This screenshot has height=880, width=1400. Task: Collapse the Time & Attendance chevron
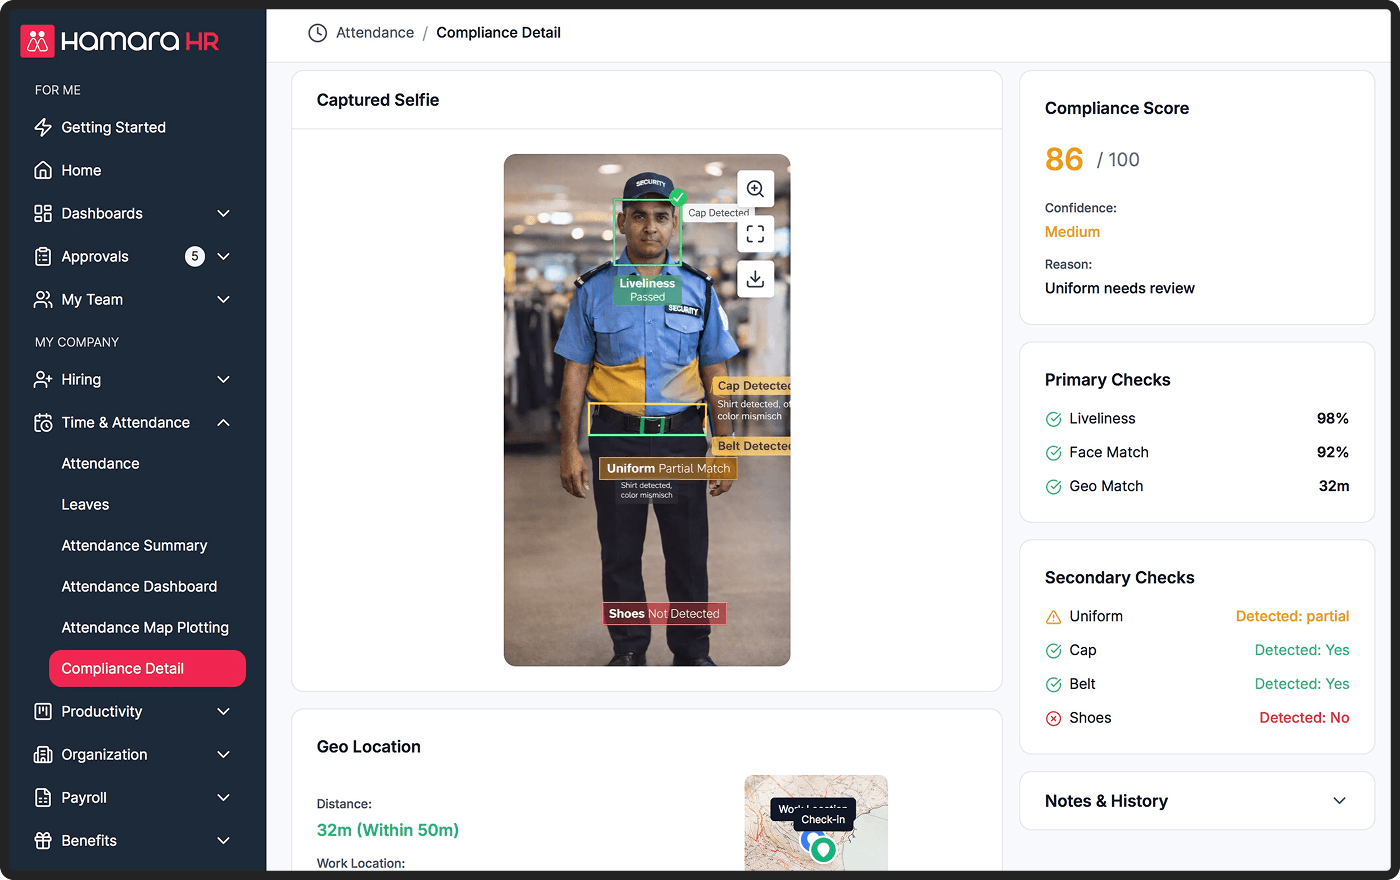point(224,422)
